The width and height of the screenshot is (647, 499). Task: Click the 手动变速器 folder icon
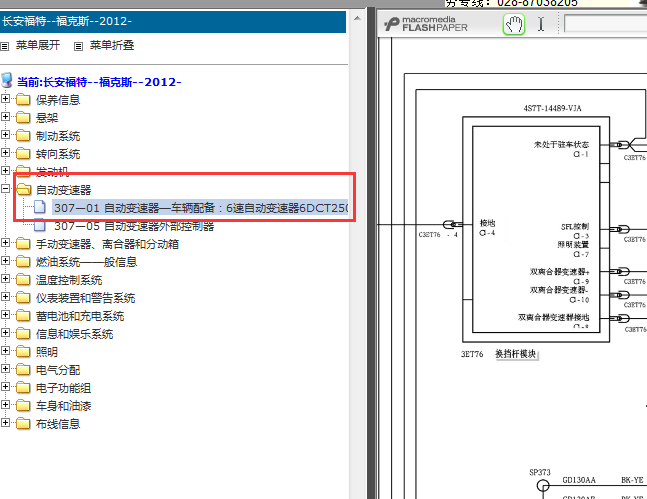coord(23,244)
